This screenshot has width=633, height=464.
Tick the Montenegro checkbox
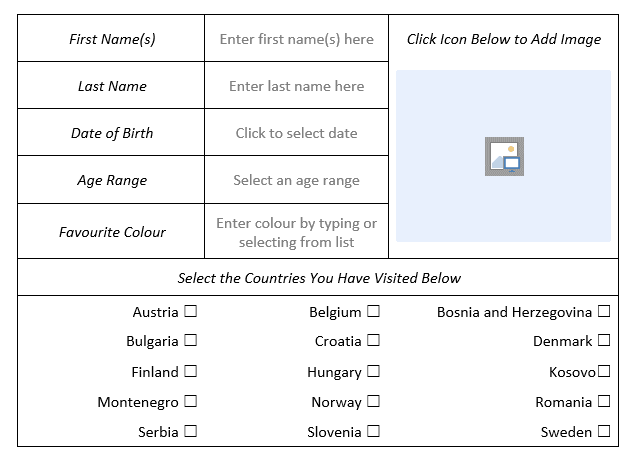[190, 402]
